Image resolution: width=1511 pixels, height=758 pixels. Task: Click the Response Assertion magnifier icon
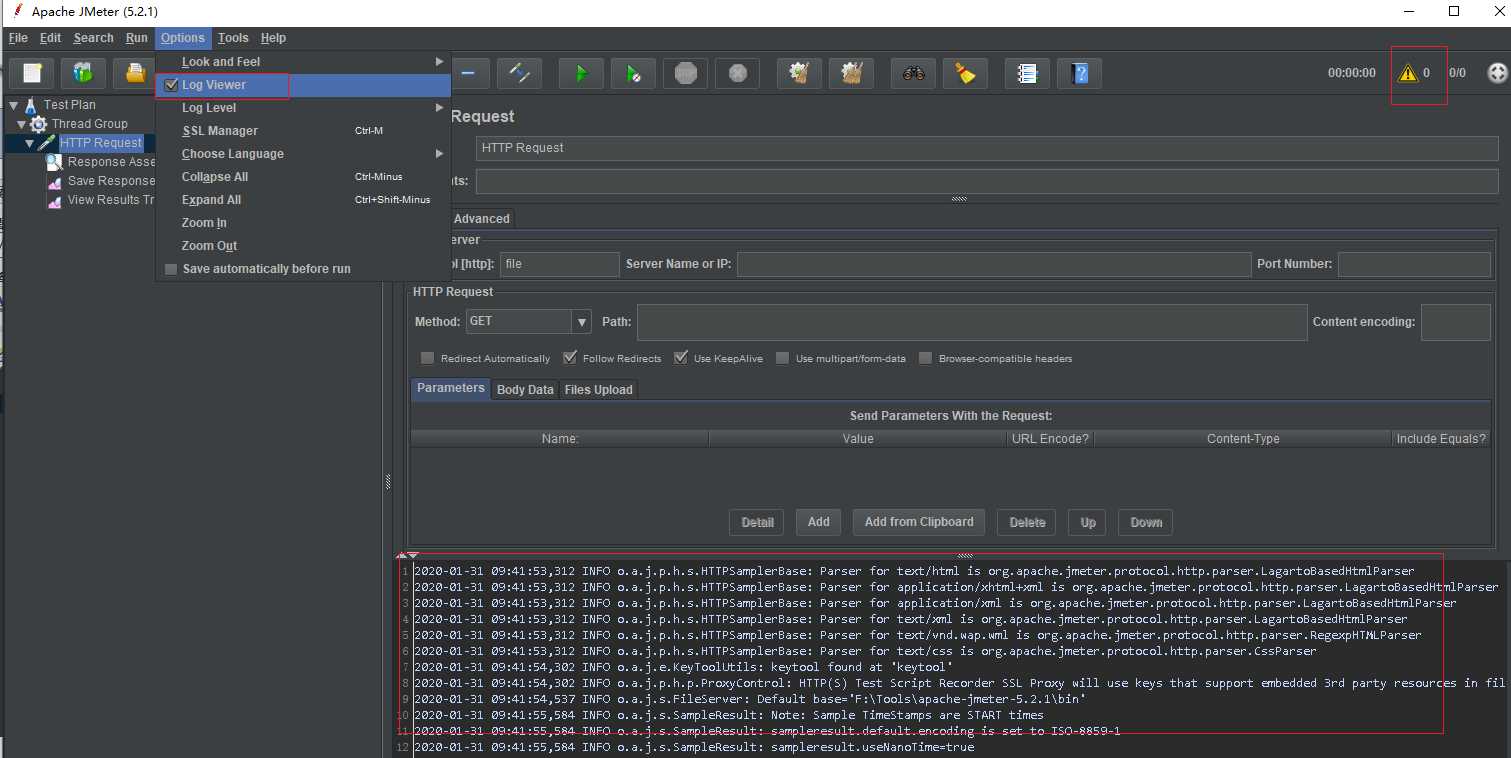[55, 162]
